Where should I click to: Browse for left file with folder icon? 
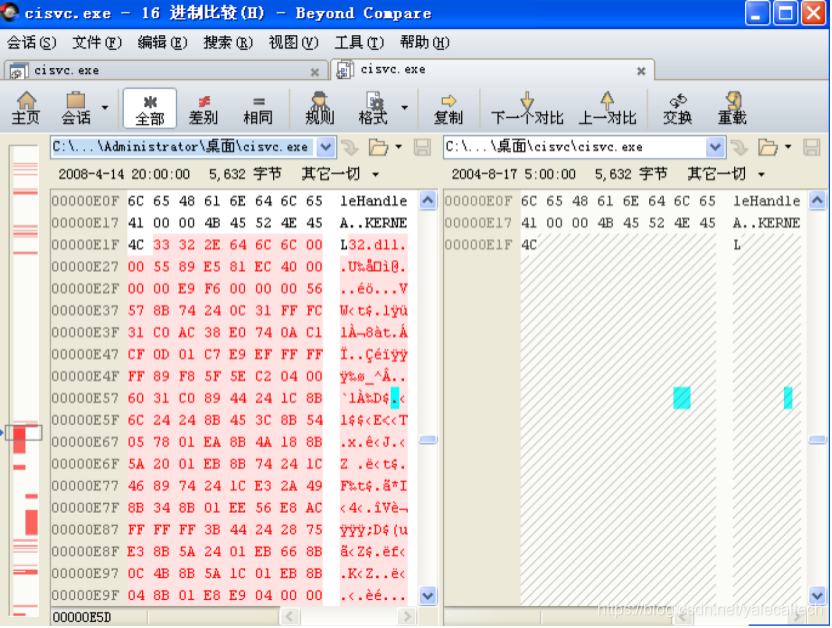tap(378, 147)
